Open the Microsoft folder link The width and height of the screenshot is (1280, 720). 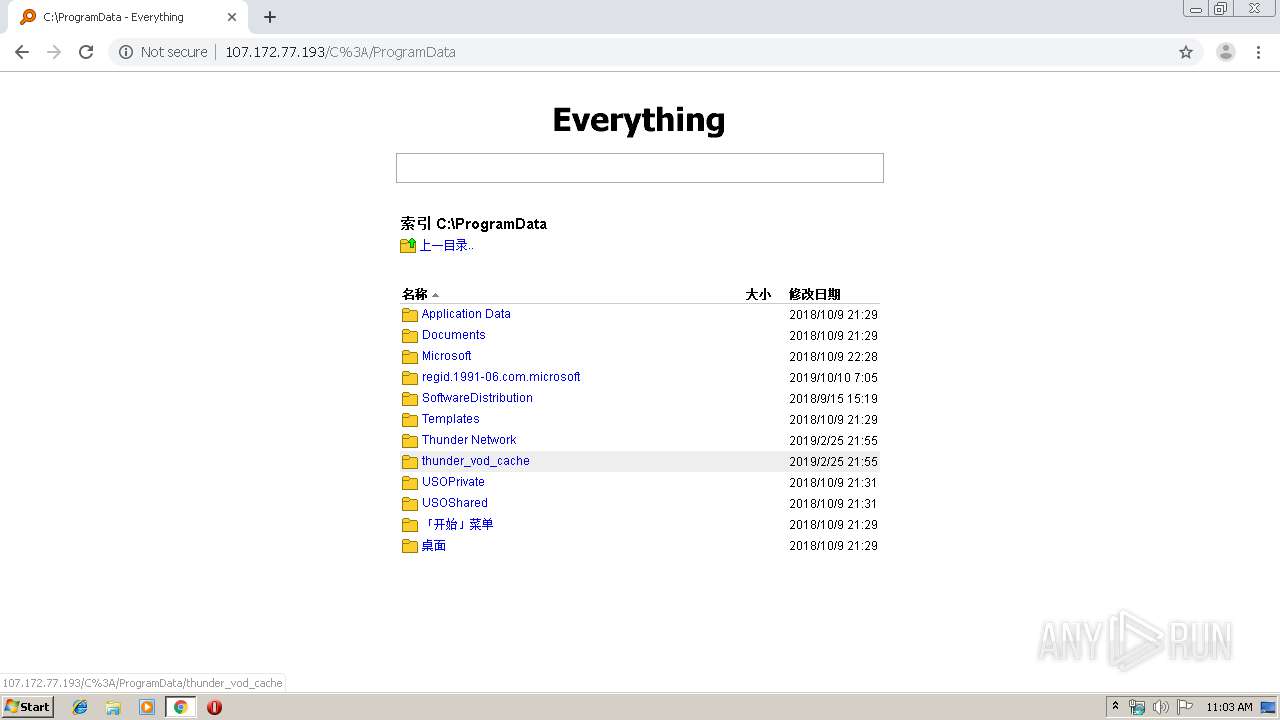(446, 356)
